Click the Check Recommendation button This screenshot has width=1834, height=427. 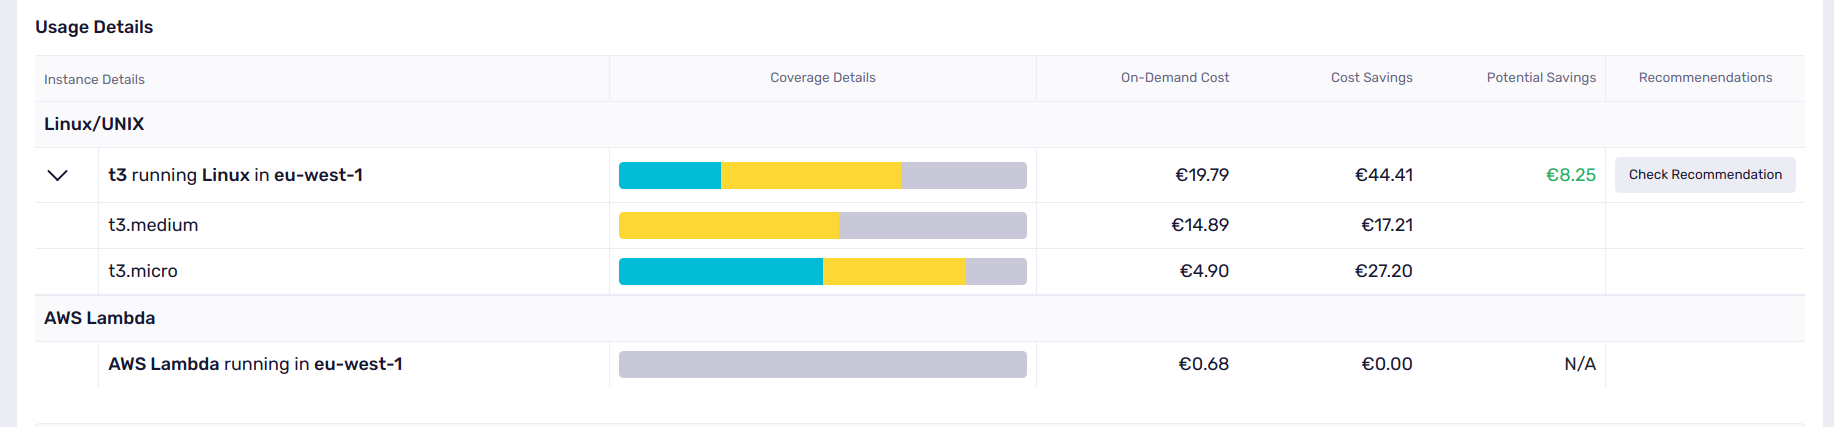pyautogui.click(x=1705, y=175)
